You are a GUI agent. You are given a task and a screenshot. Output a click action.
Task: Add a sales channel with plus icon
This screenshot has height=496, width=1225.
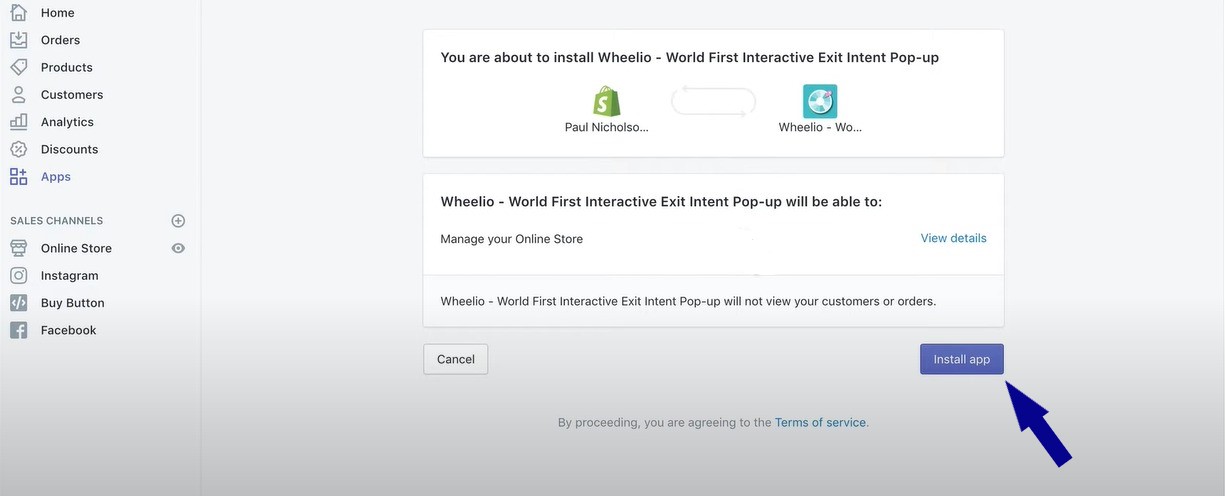click(178, 221)
